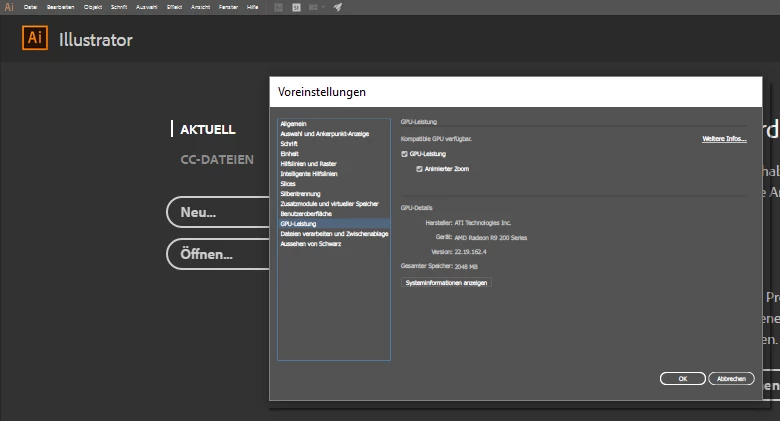Click the 2048 MB memory value

[x=466, y=267]
